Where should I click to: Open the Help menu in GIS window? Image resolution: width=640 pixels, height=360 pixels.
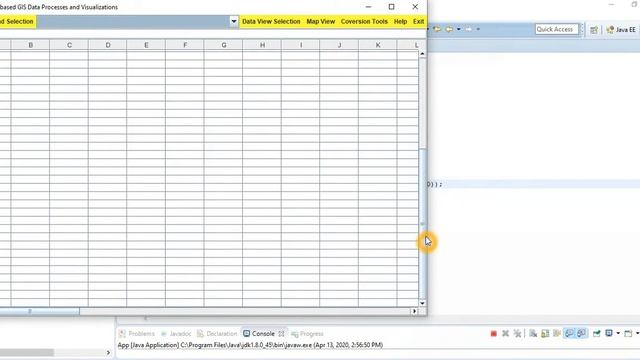400,21
